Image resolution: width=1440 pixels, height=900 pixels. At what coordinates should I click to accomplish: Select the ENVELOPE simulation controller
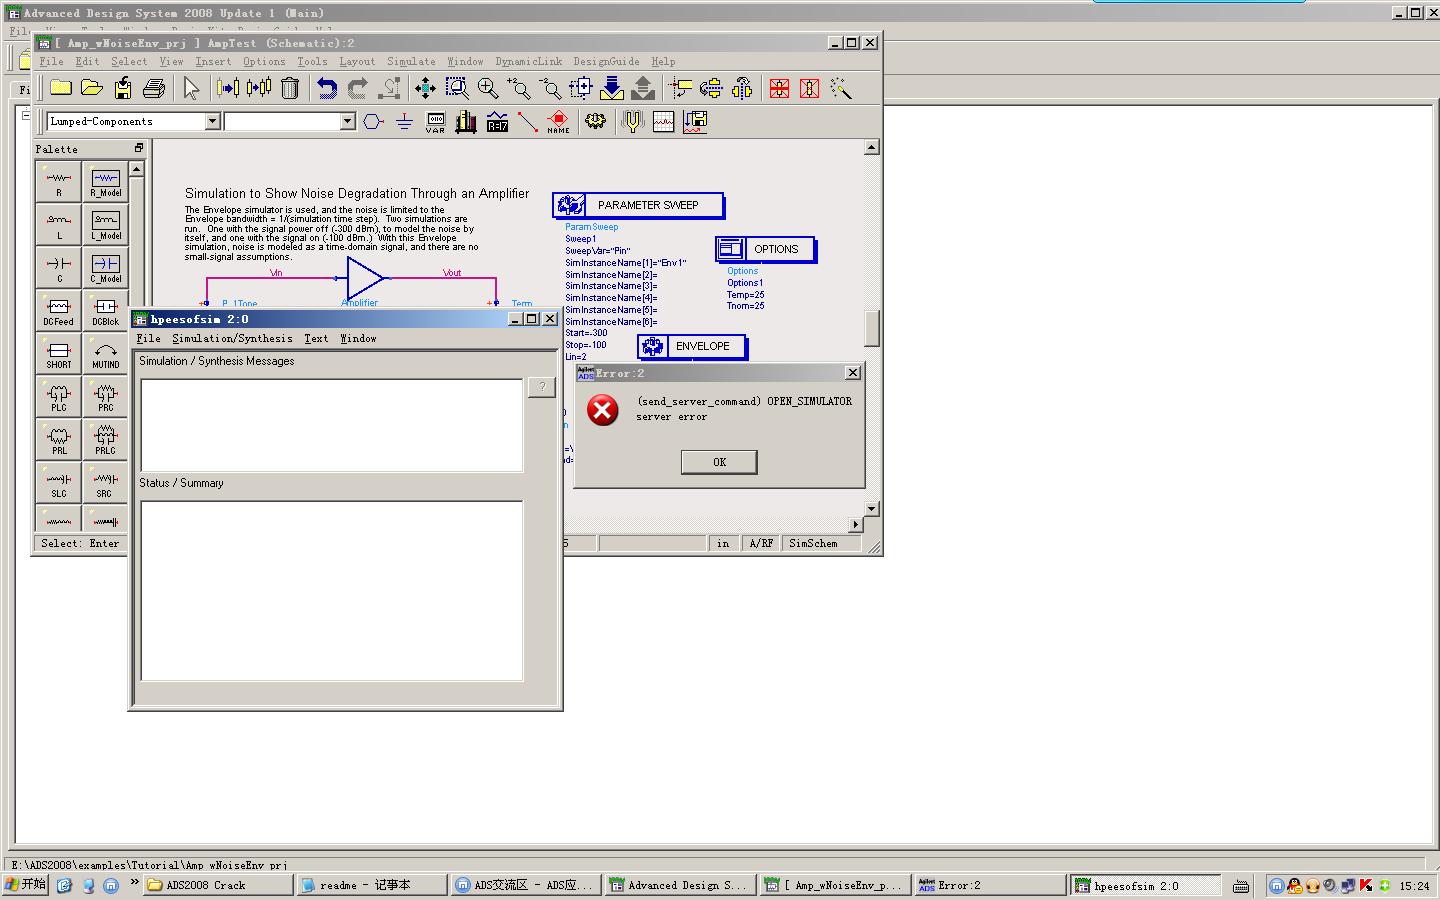tap(692, 346)
